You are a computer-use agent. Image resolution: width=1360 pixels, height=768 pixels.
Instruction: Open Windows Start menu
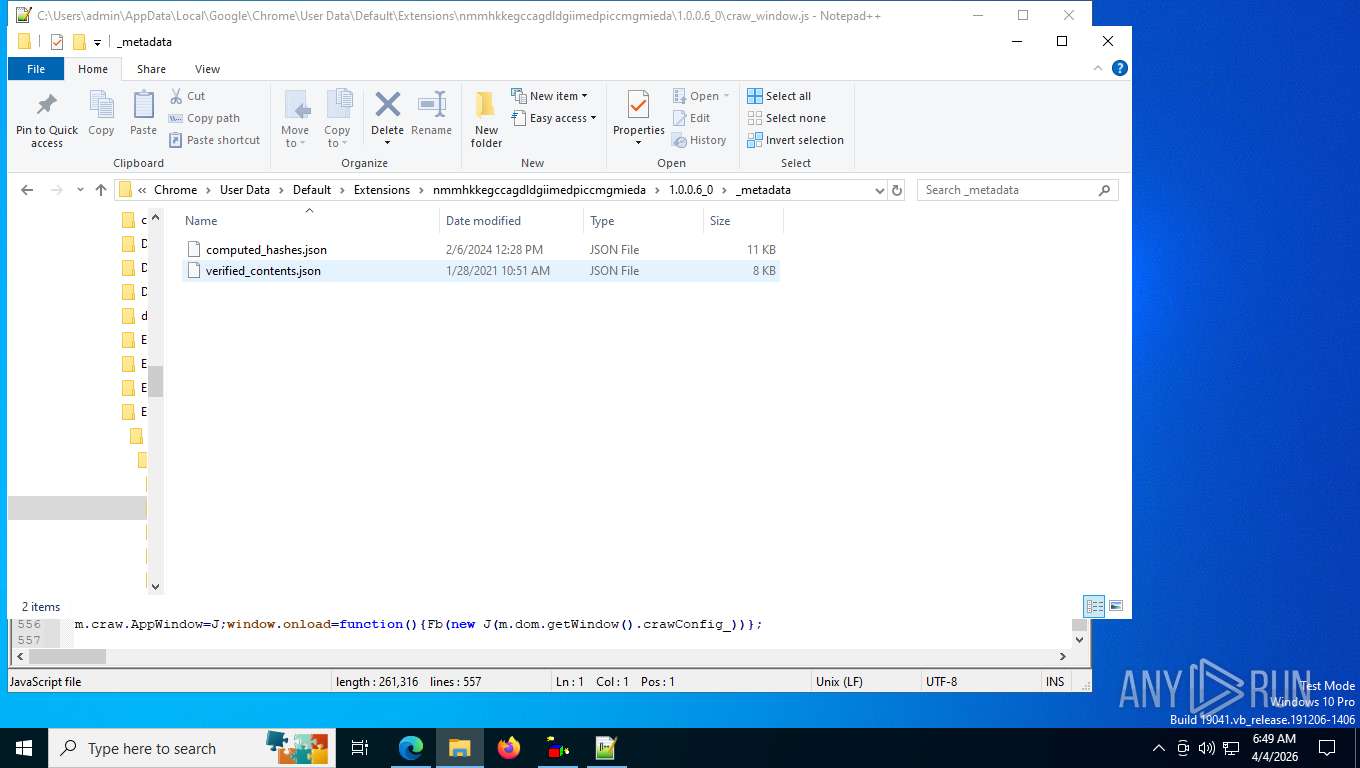[24, 748]
